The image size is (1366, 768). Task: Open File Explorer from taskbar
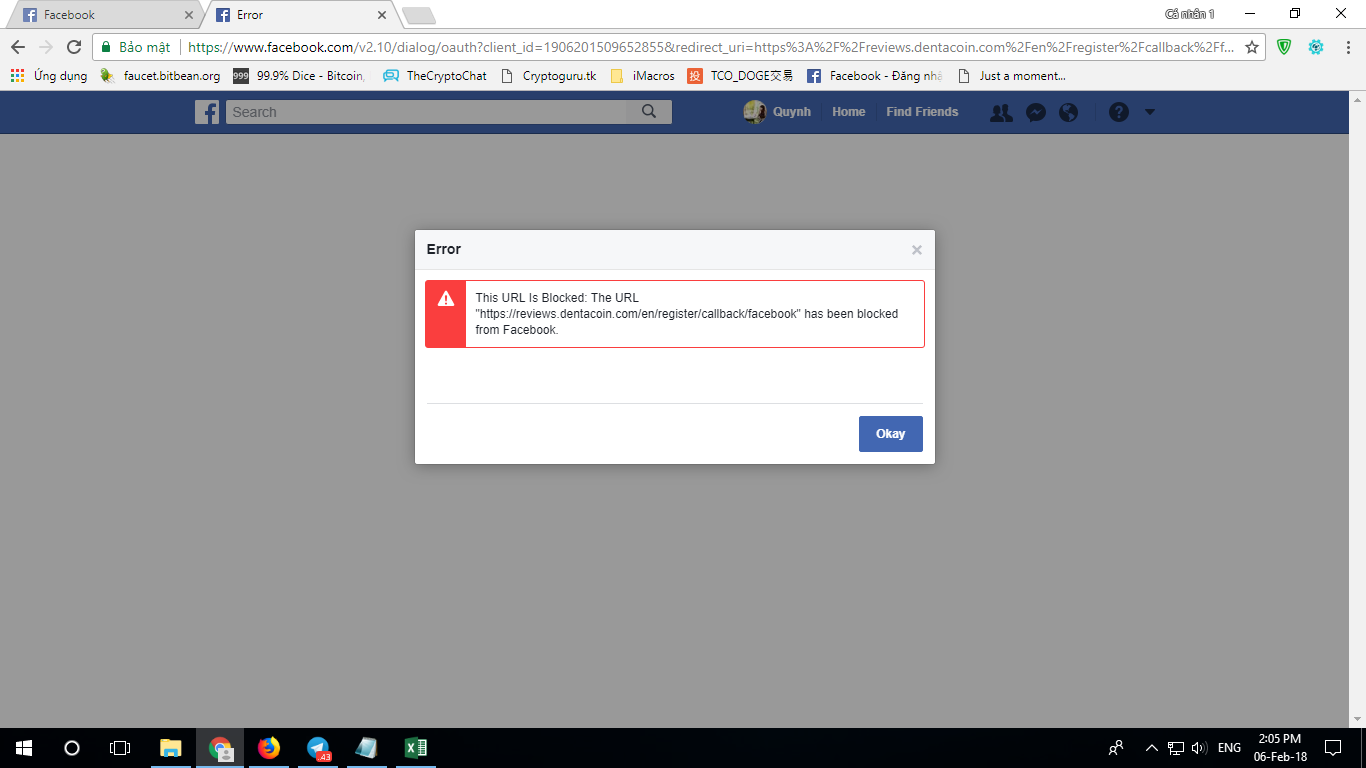[171, 748]
